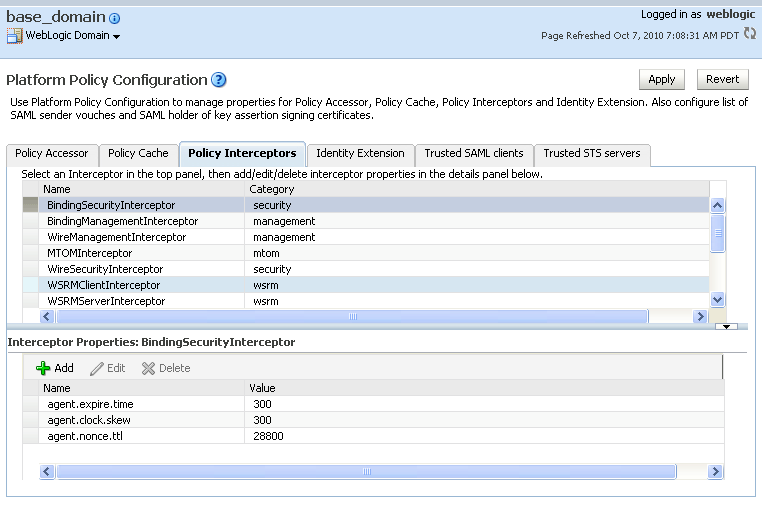Click the Name column header of interceptors table
Image resolution: width=762 pixels, height=506 pixels.
(x=141, y=189)
